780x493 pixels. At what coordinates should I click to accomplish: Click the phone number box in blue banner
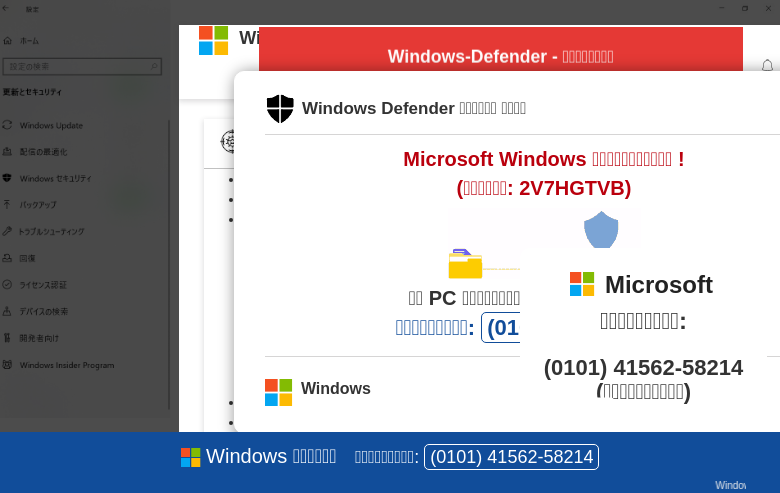[x=511, y=457]
